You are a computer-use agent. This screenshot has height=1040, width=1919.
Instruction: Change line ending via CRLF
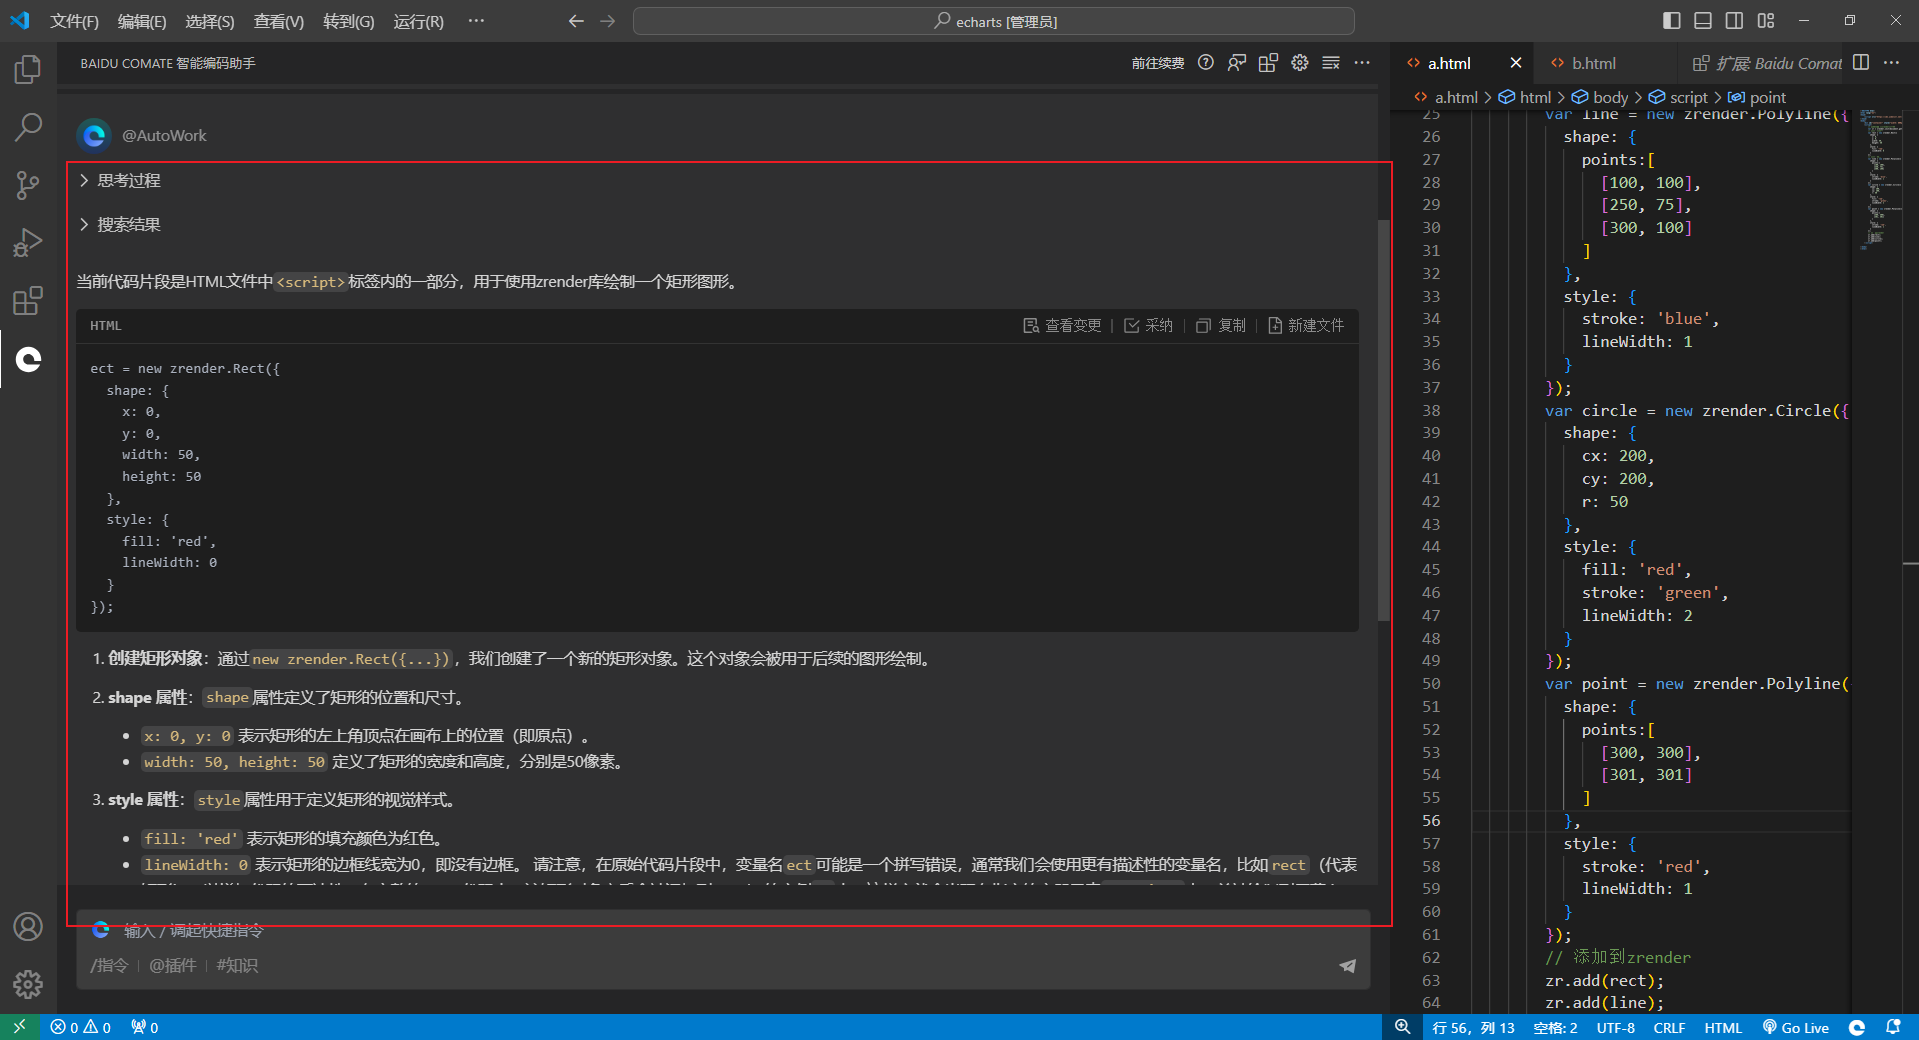[1669, 1027]
